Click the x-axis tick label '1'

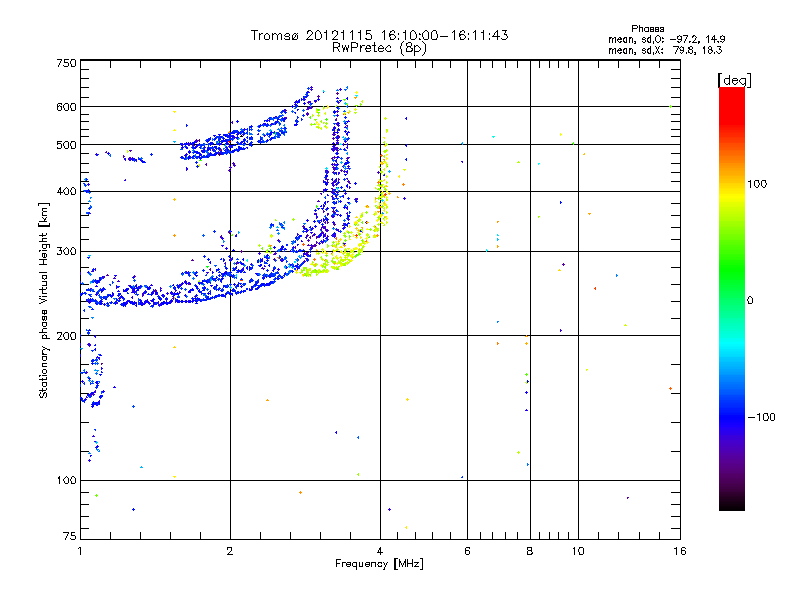pyautogui.click(x=80, y=551)
